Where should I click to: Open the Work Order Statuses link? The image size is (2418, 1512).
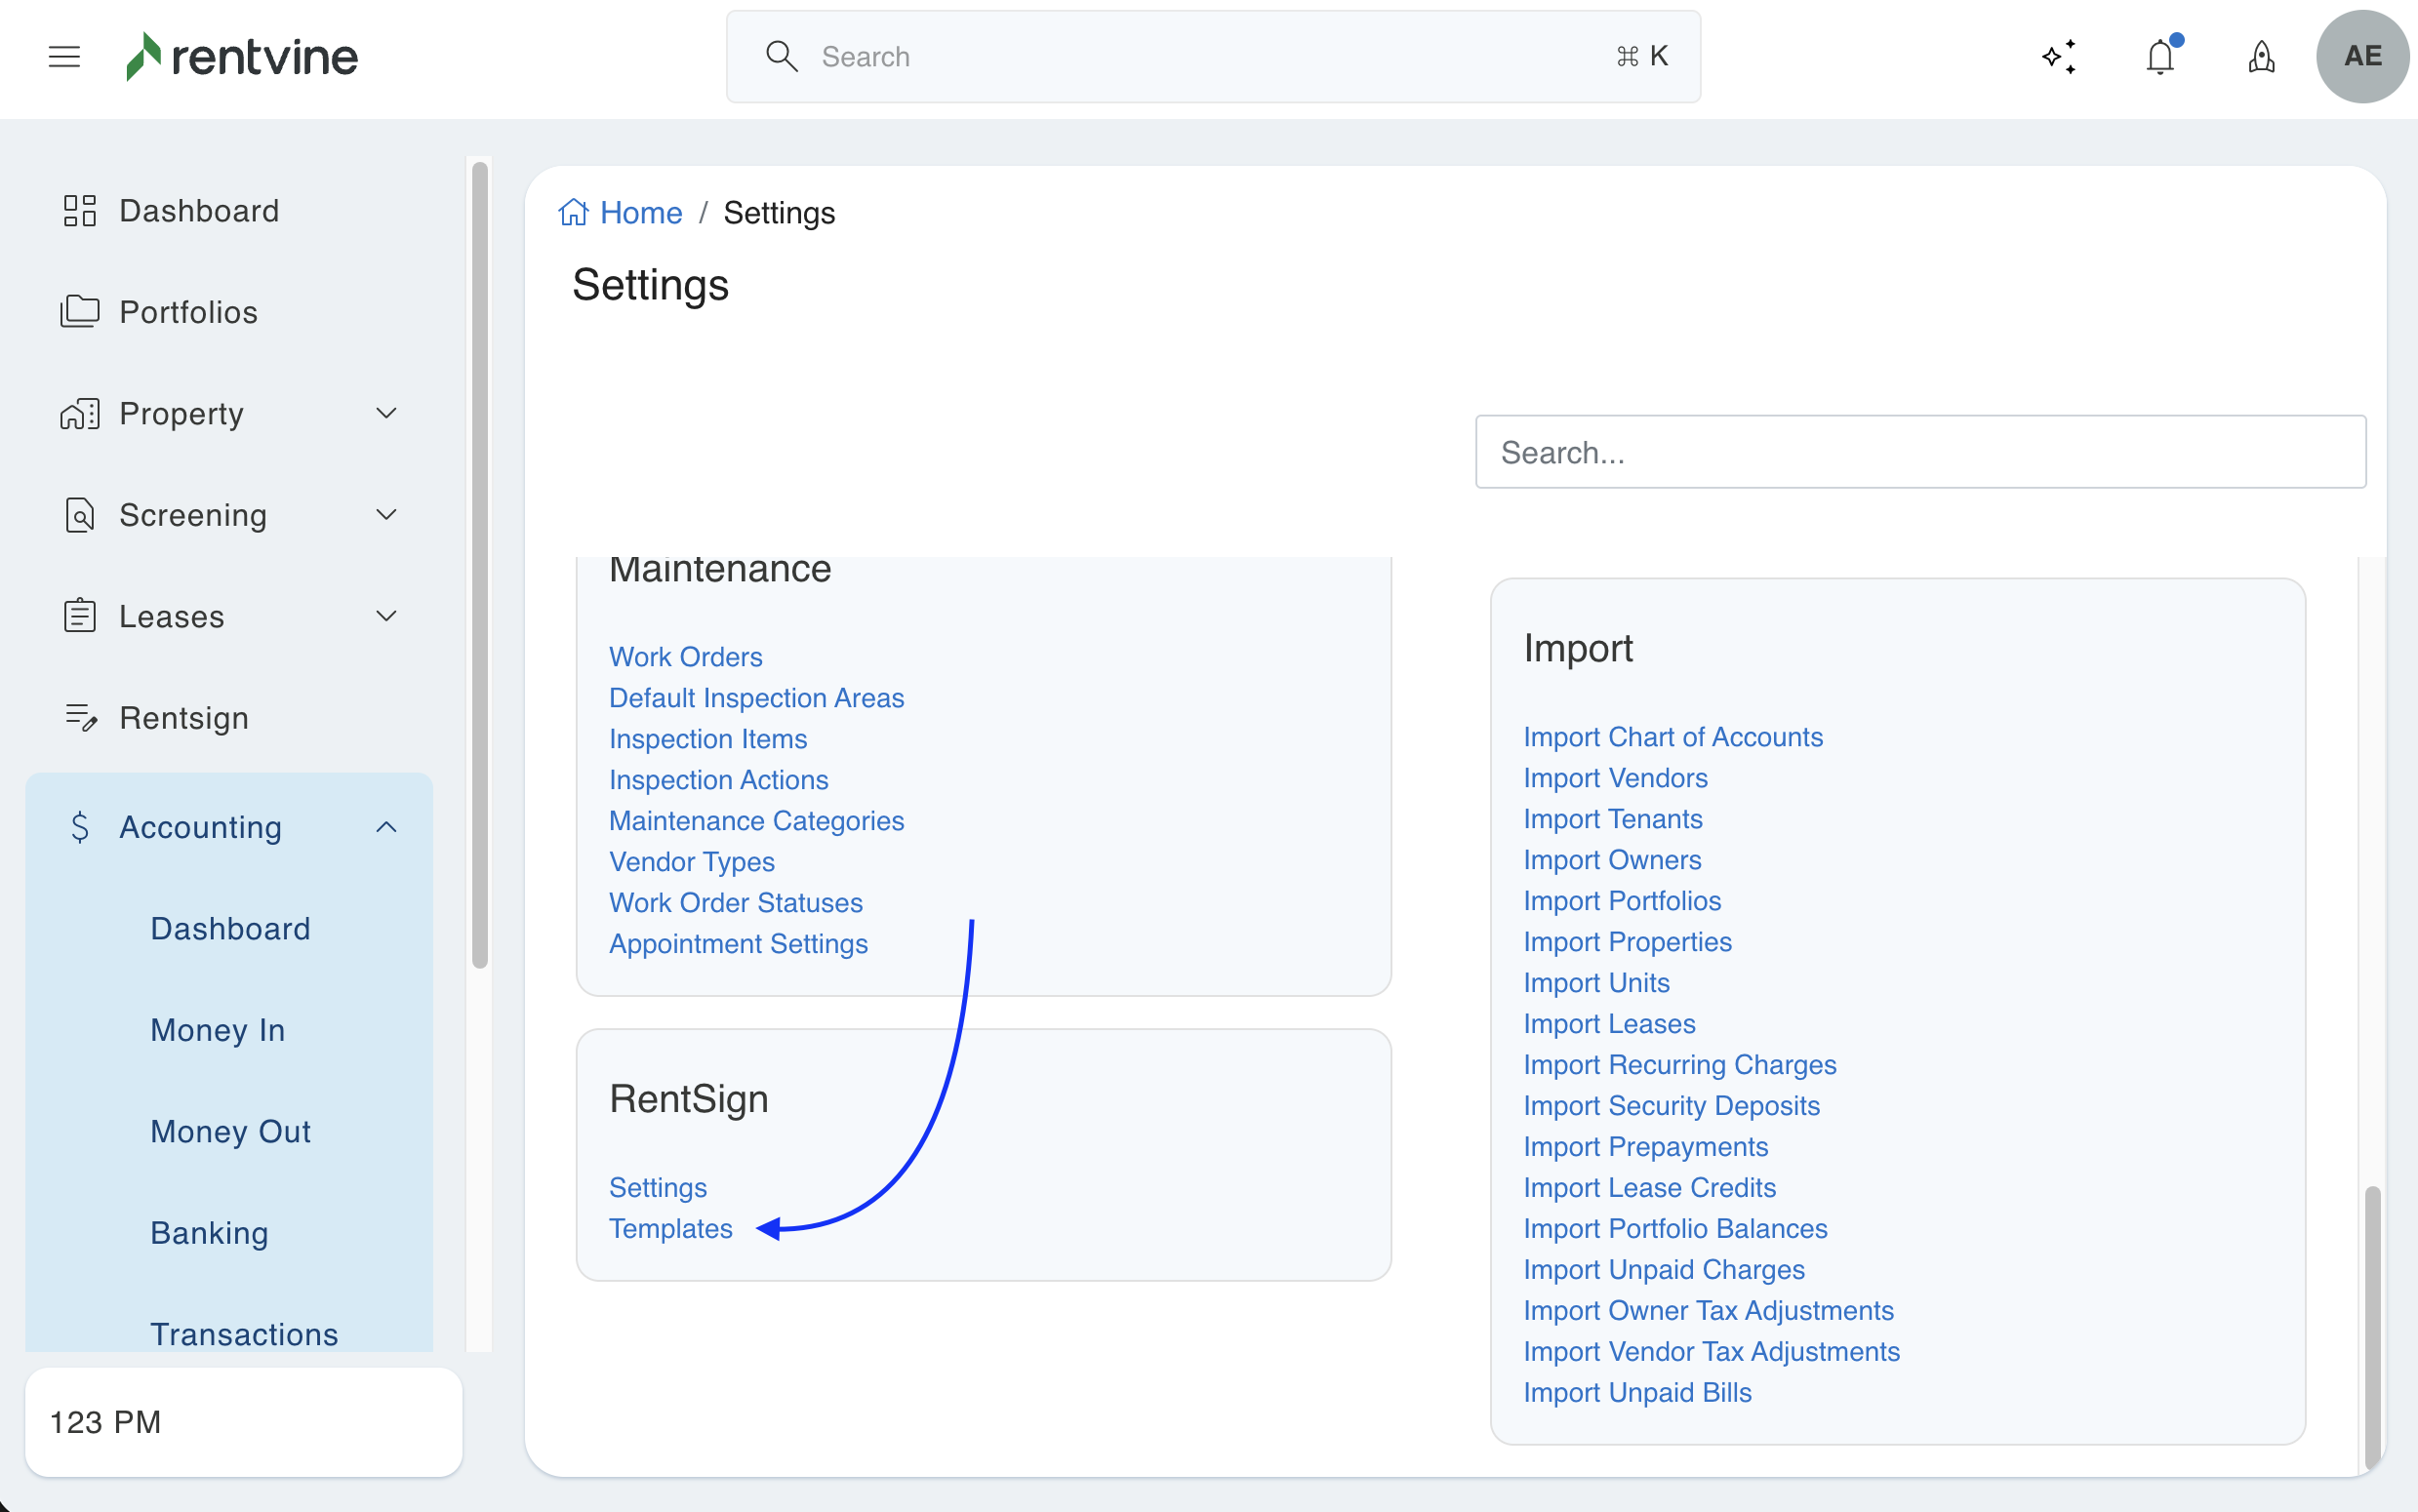tap(735, 902)
